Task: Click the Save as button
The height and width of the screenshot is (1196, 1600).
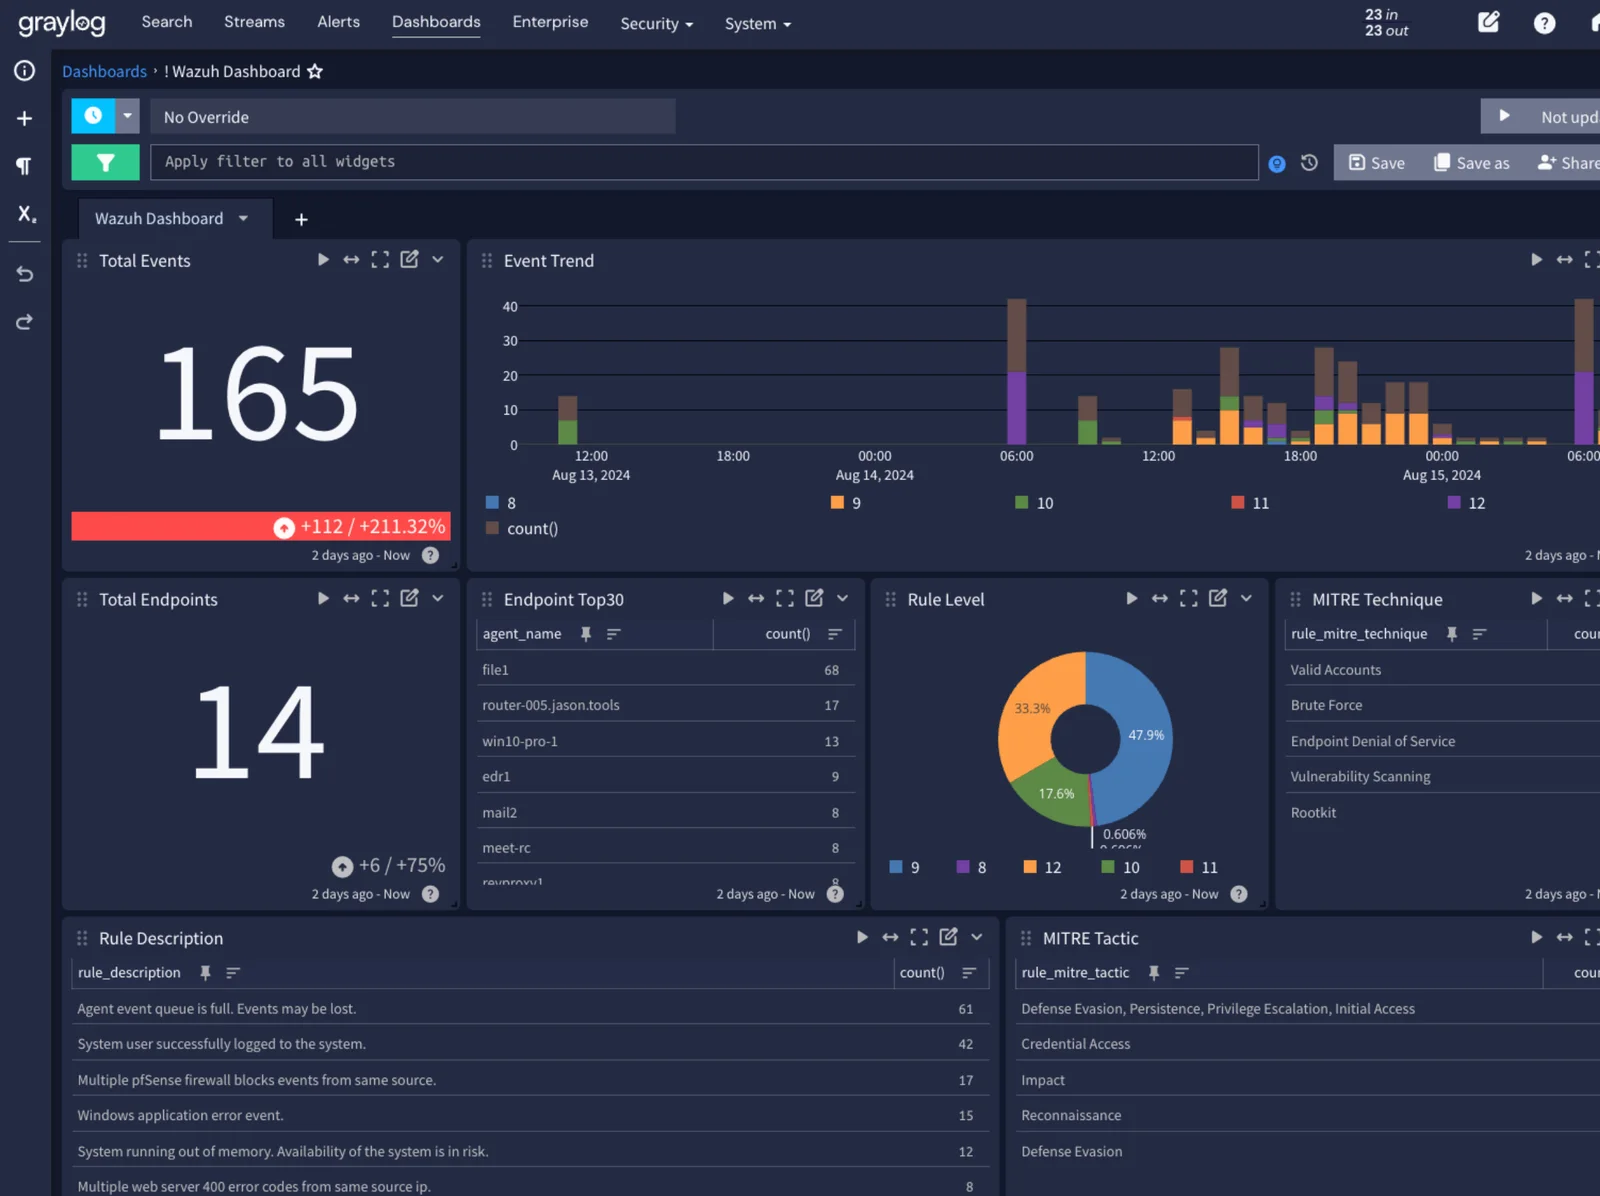Action: pos(1471,163)
